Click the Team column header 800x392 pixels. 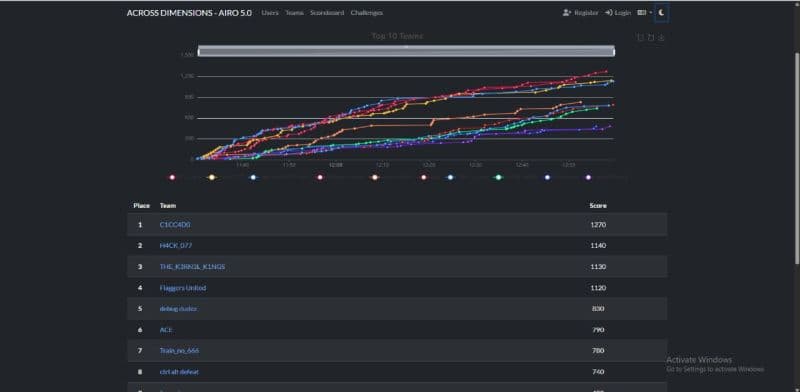tap(167, 206)
